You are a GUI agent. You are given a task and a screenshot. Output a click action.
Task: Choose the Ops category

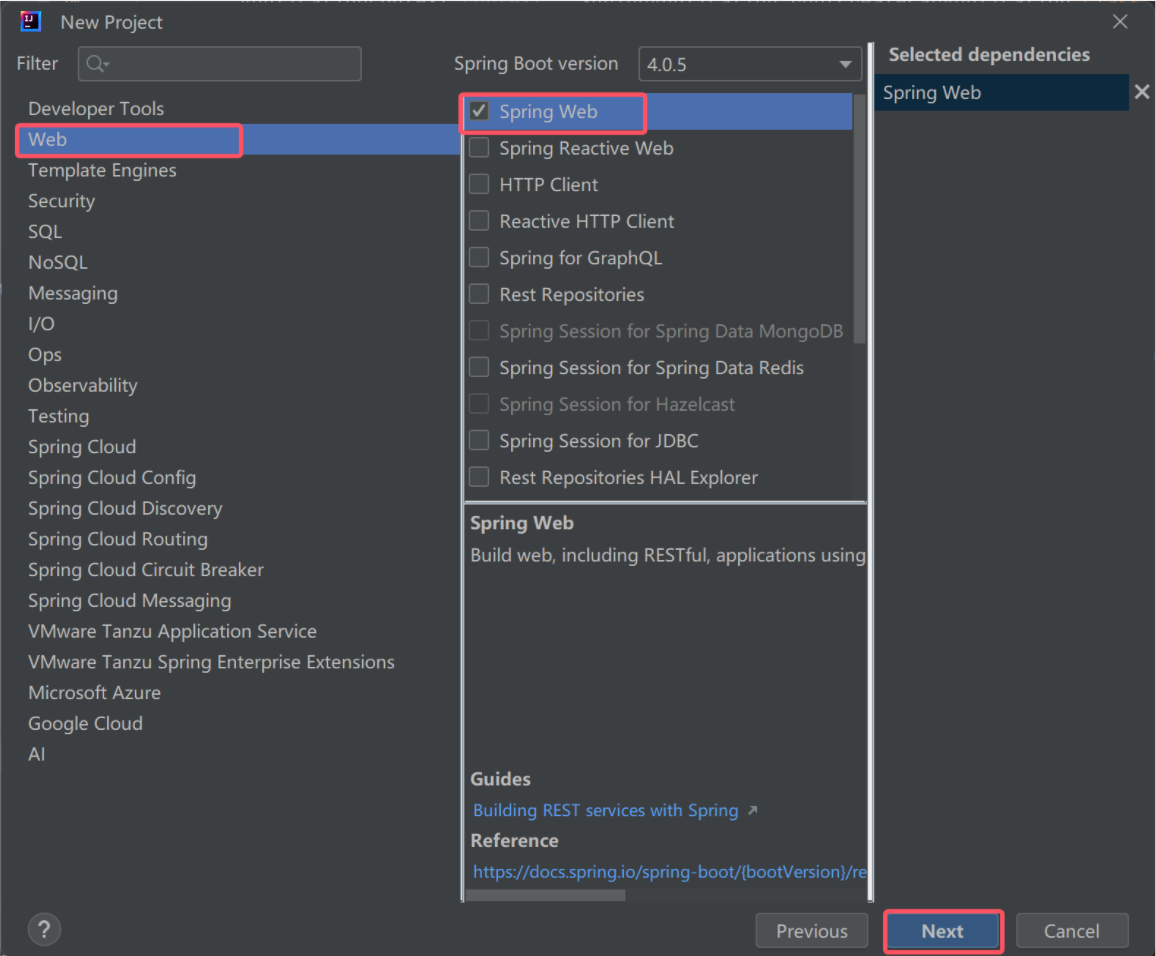(44, 355)
